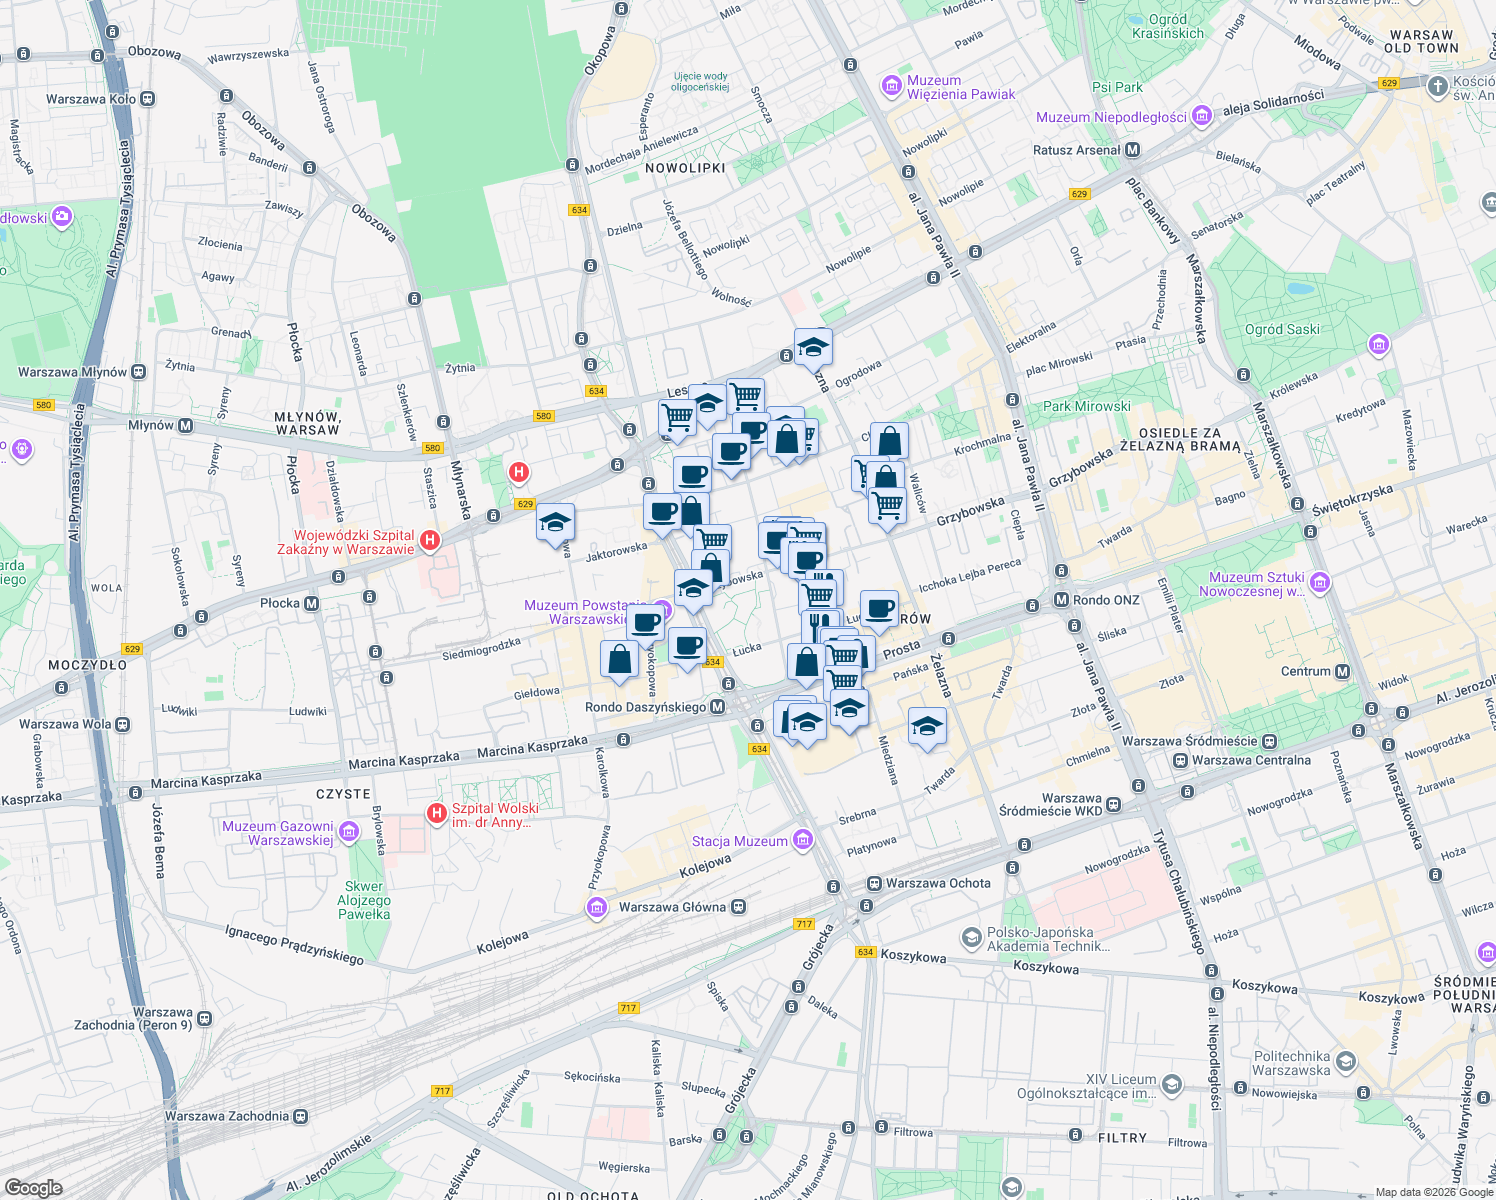This screenshot has width=1496, height=1200.
Task: Click the hospital marker at Szpital Wolski
Action: coord(436,813)
